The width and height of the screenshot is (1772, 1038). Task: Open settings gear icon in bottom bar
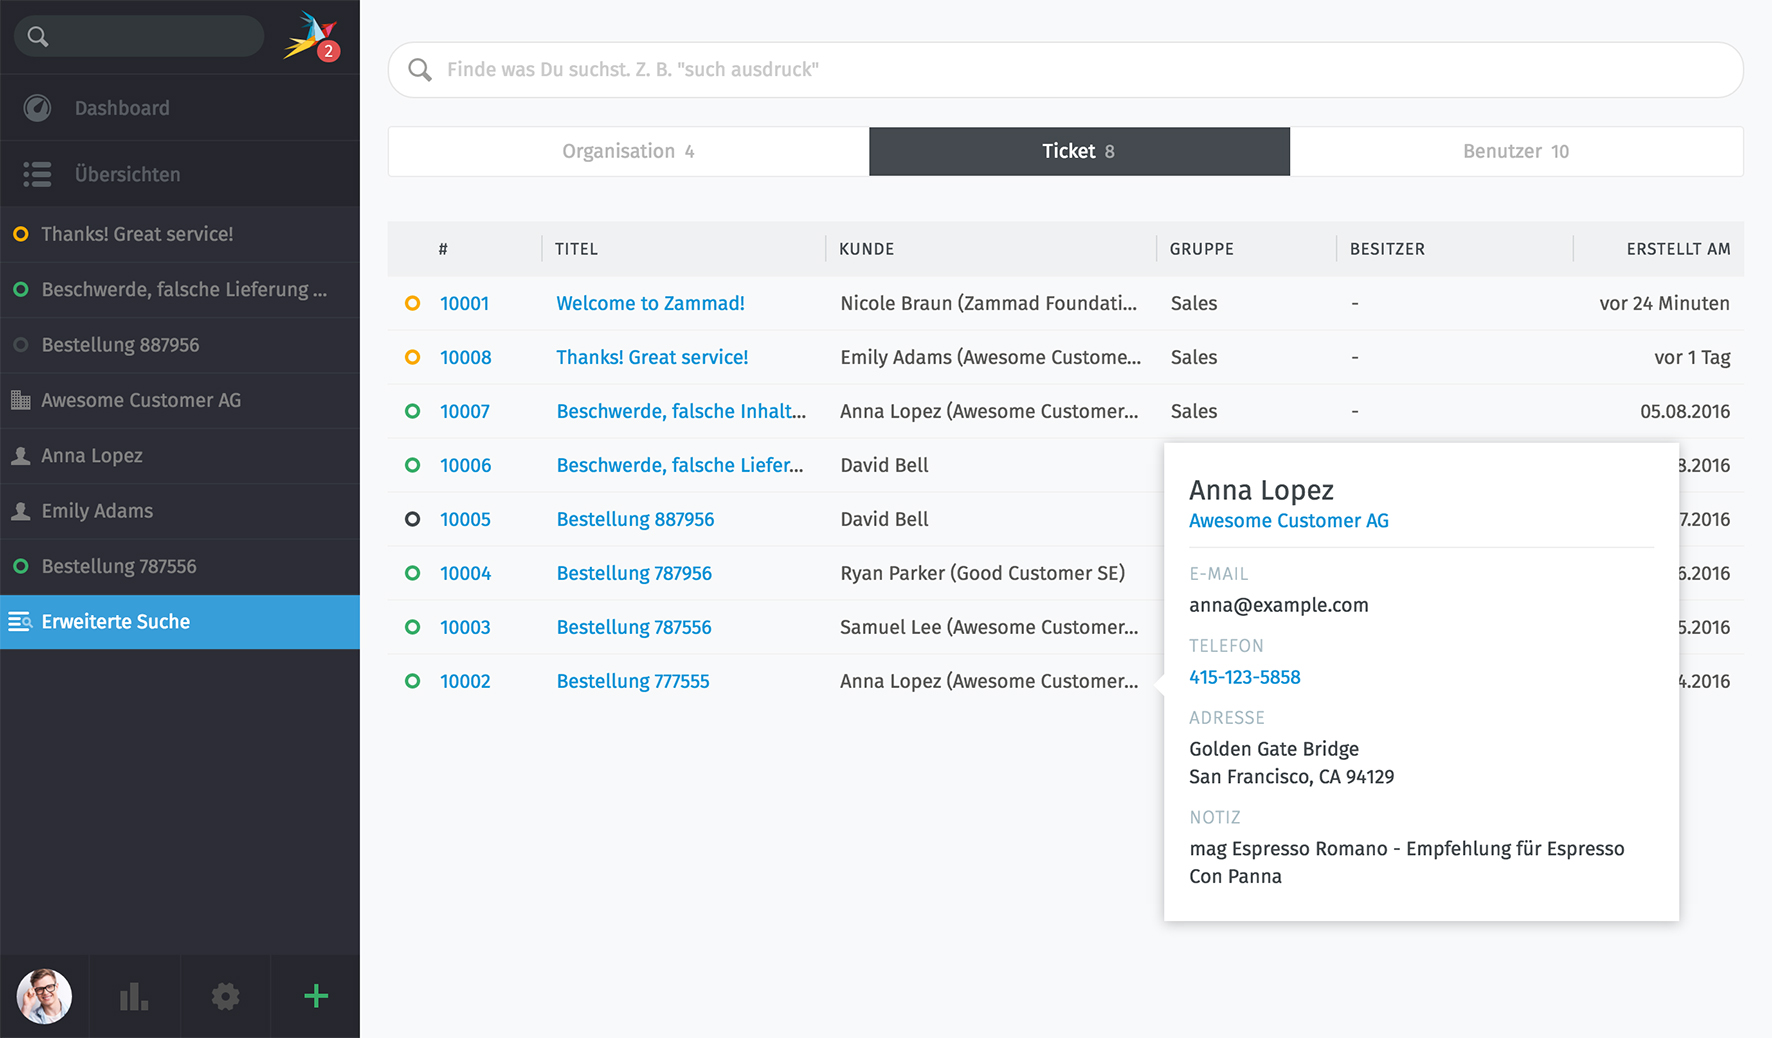click(225, 996)
